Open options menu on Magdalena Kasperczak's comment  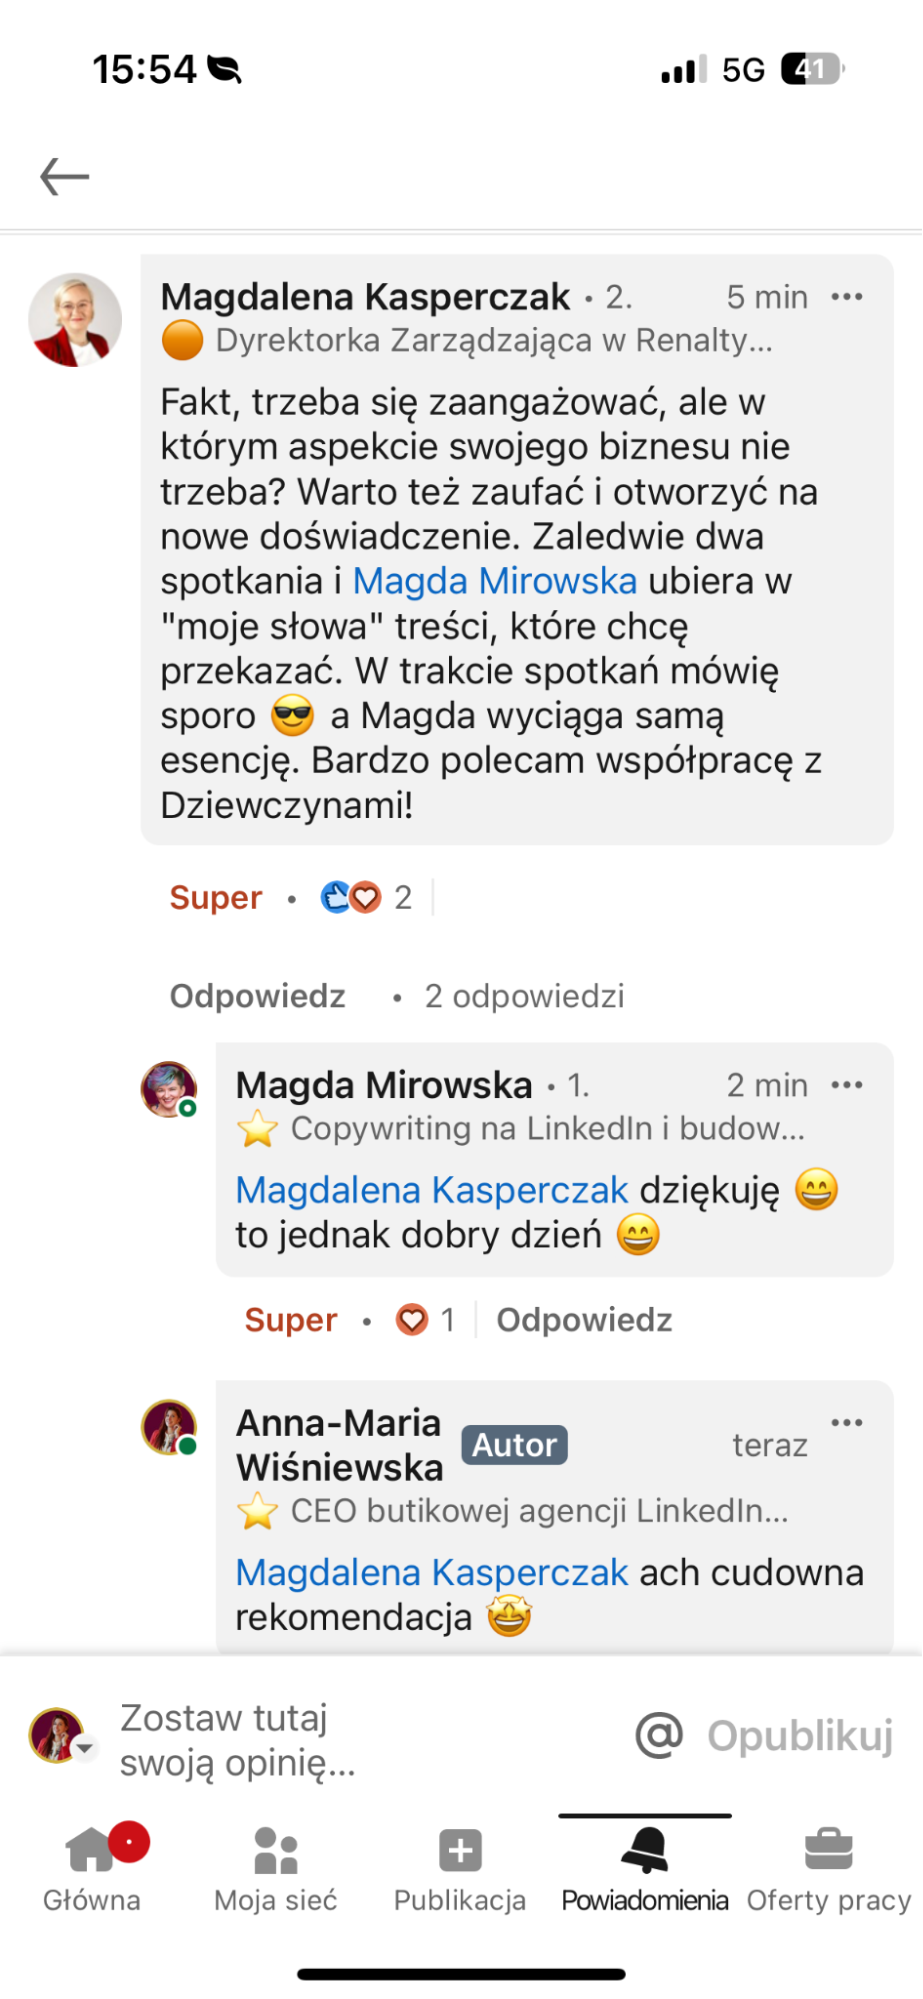click(846, 297)
